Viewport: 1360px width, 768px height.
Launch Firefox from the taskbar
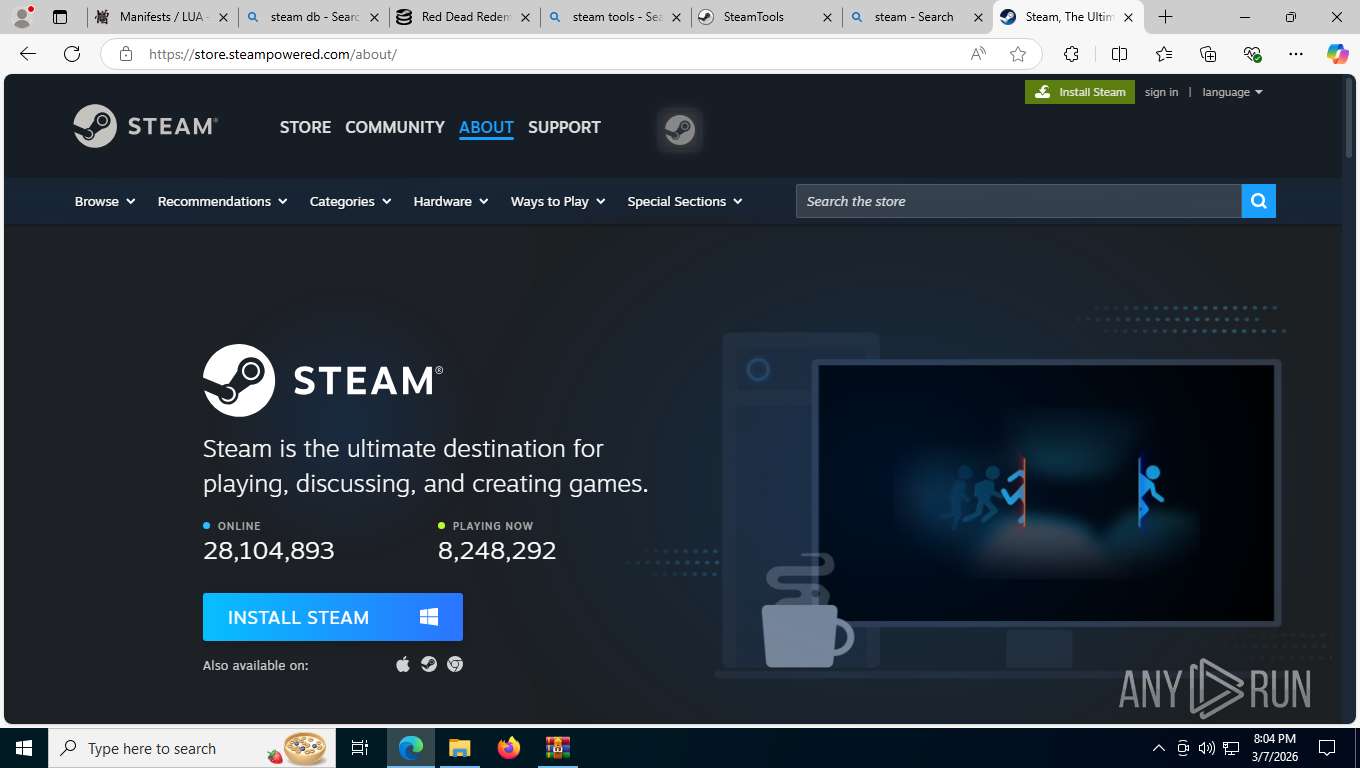click(509, 748)
